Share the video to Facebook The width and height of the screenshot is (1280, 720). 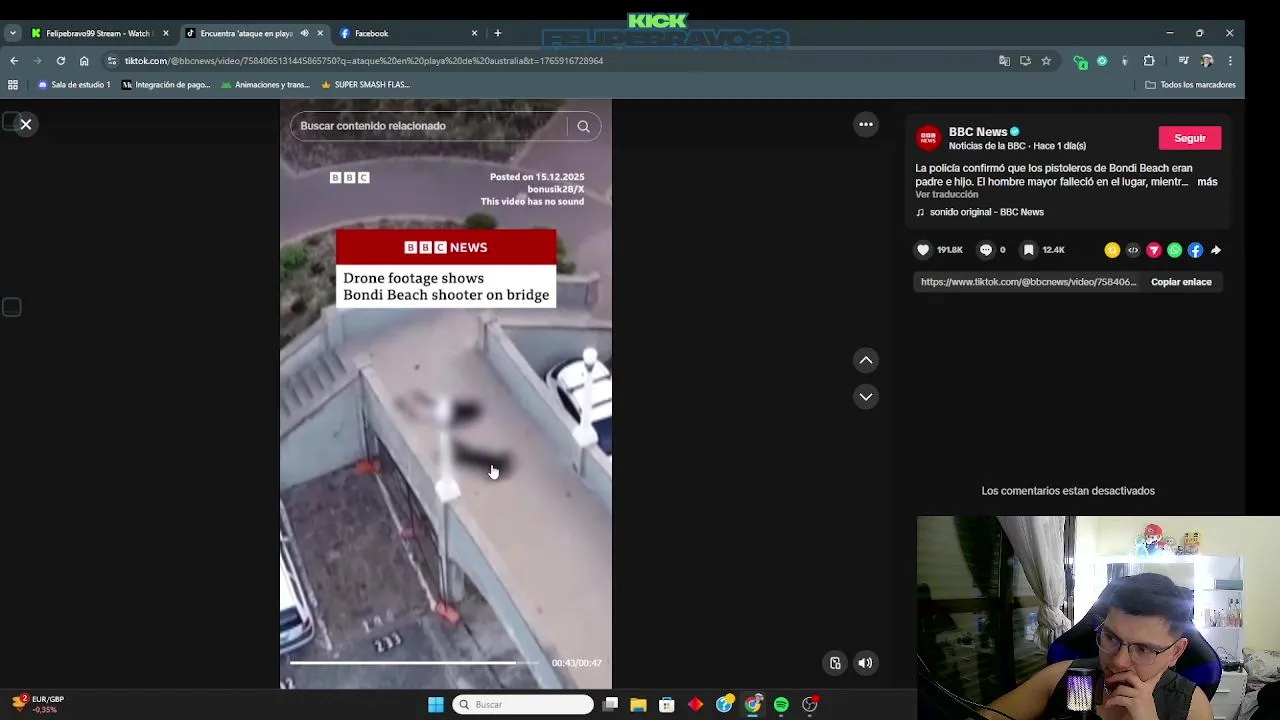tap(1195, 250)
